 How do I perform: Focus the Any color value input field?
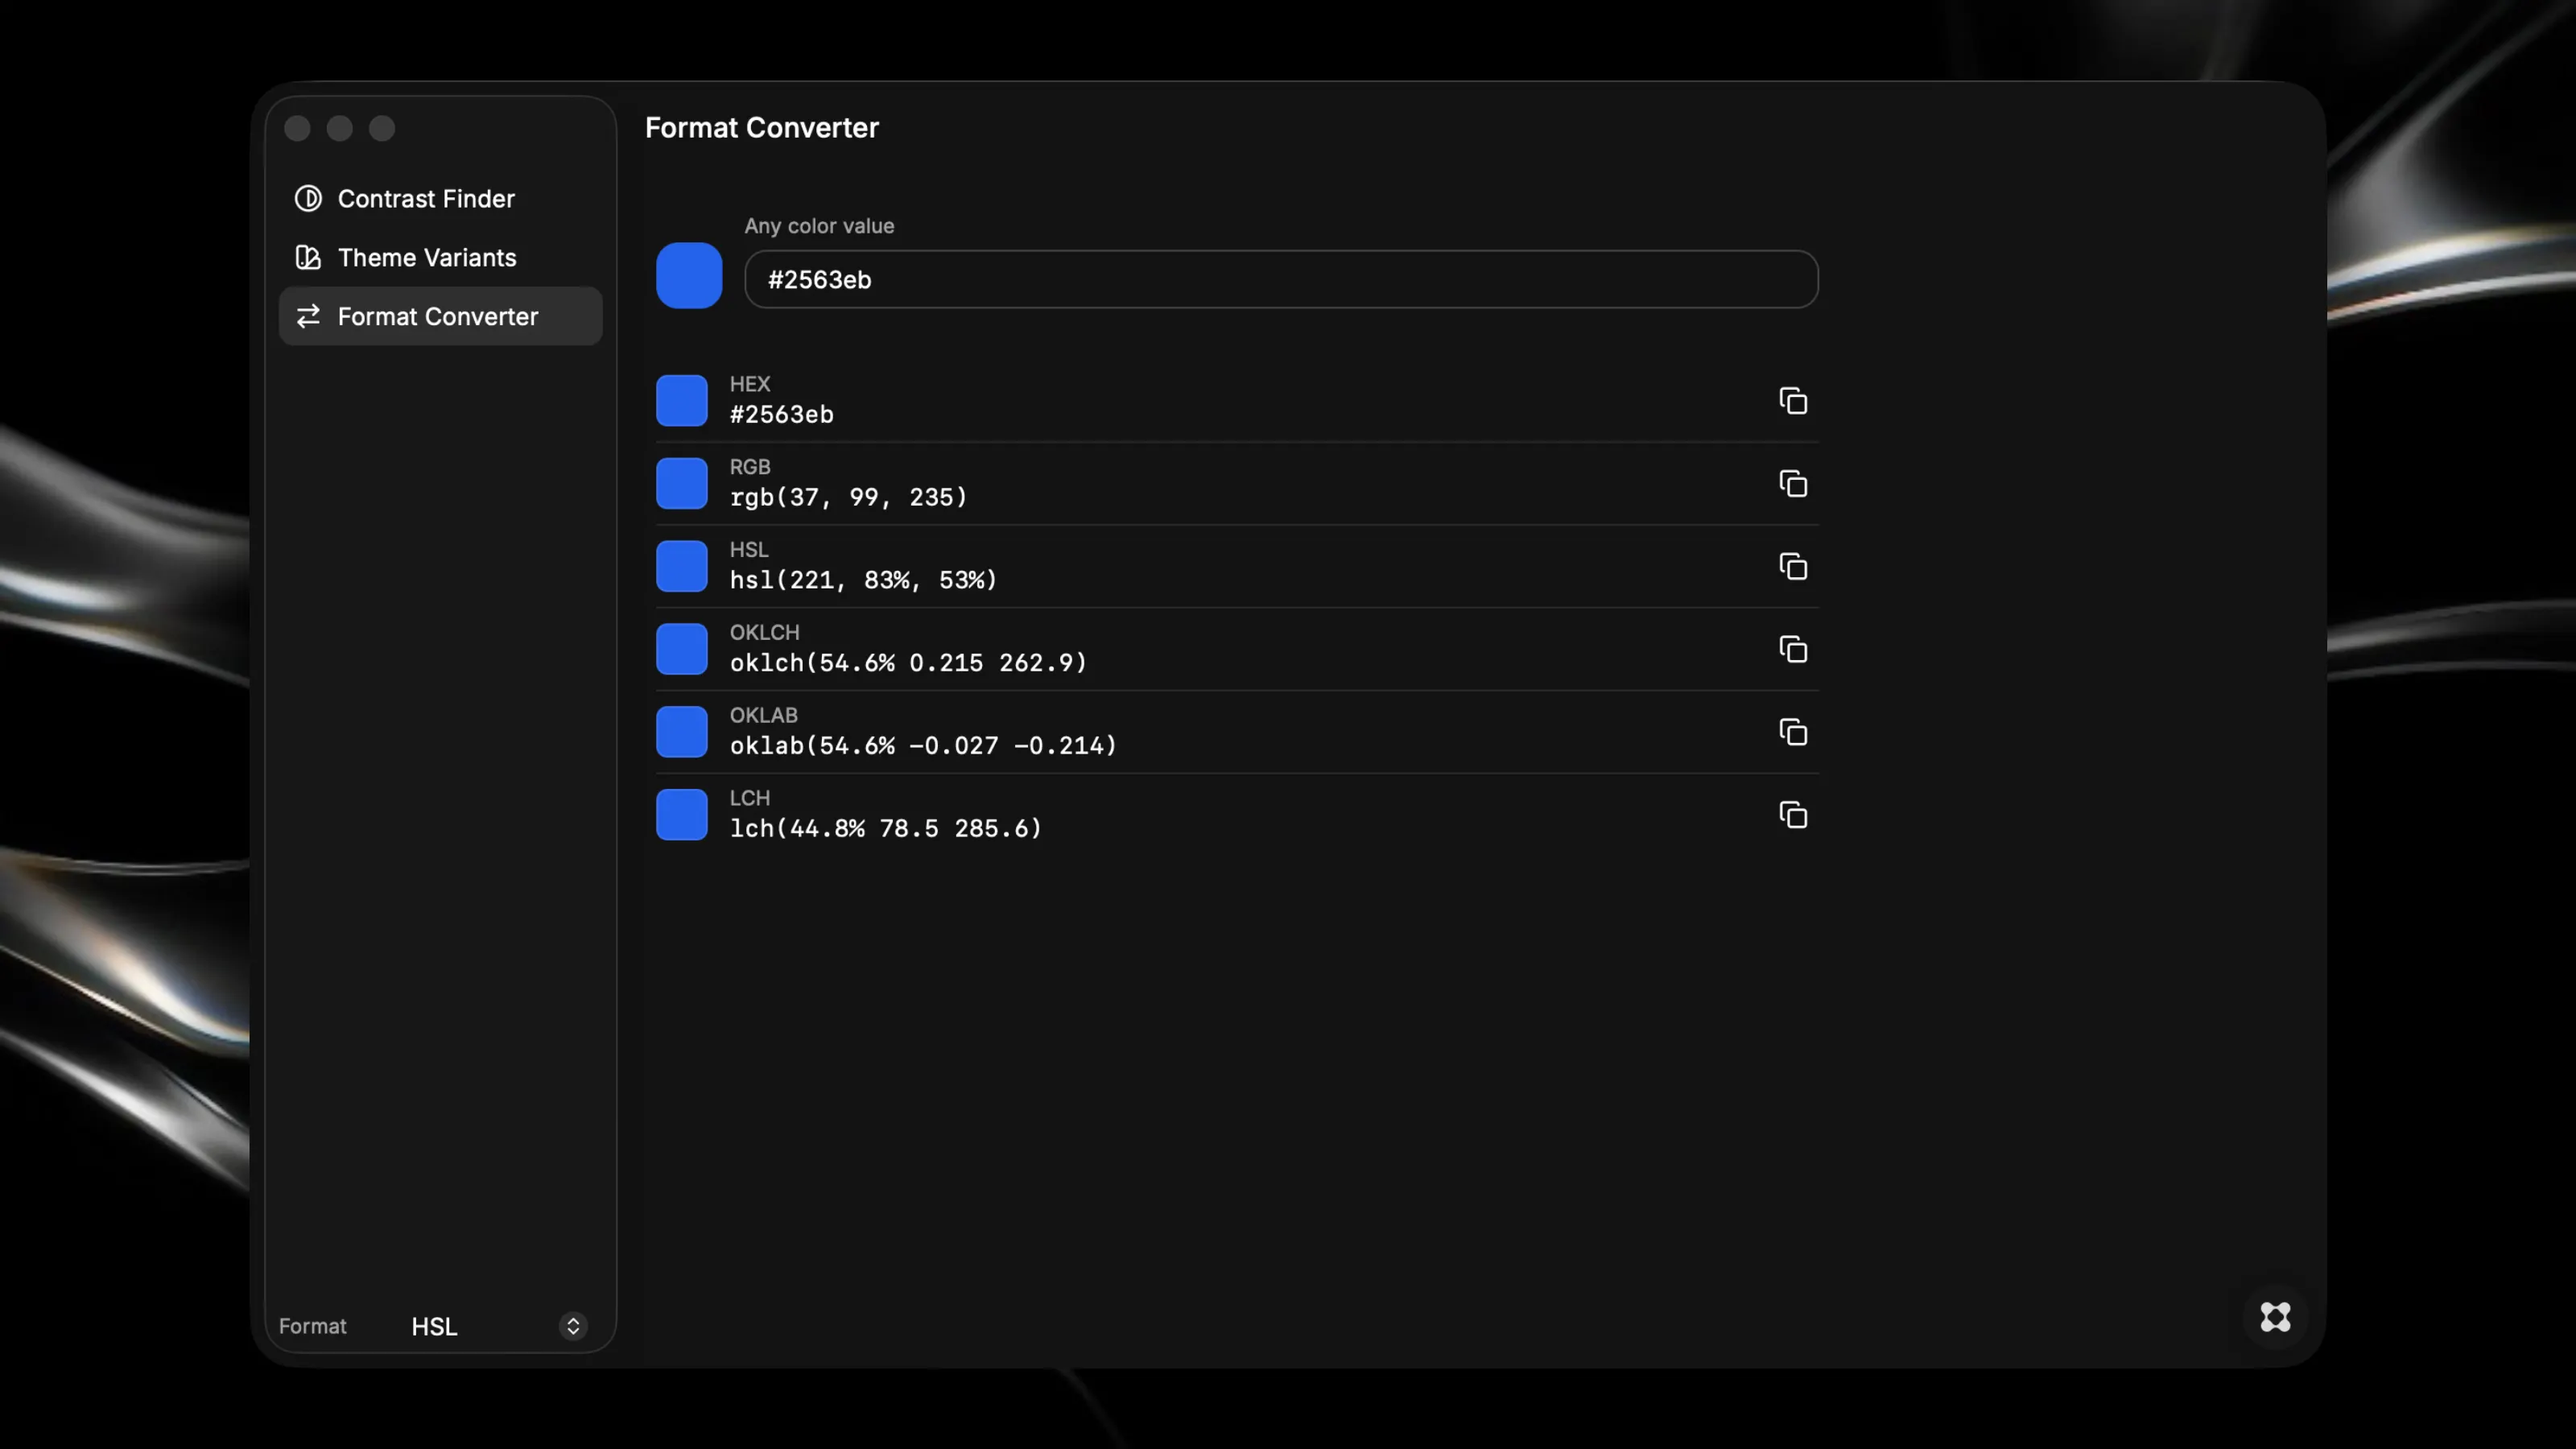[1281, 280]
